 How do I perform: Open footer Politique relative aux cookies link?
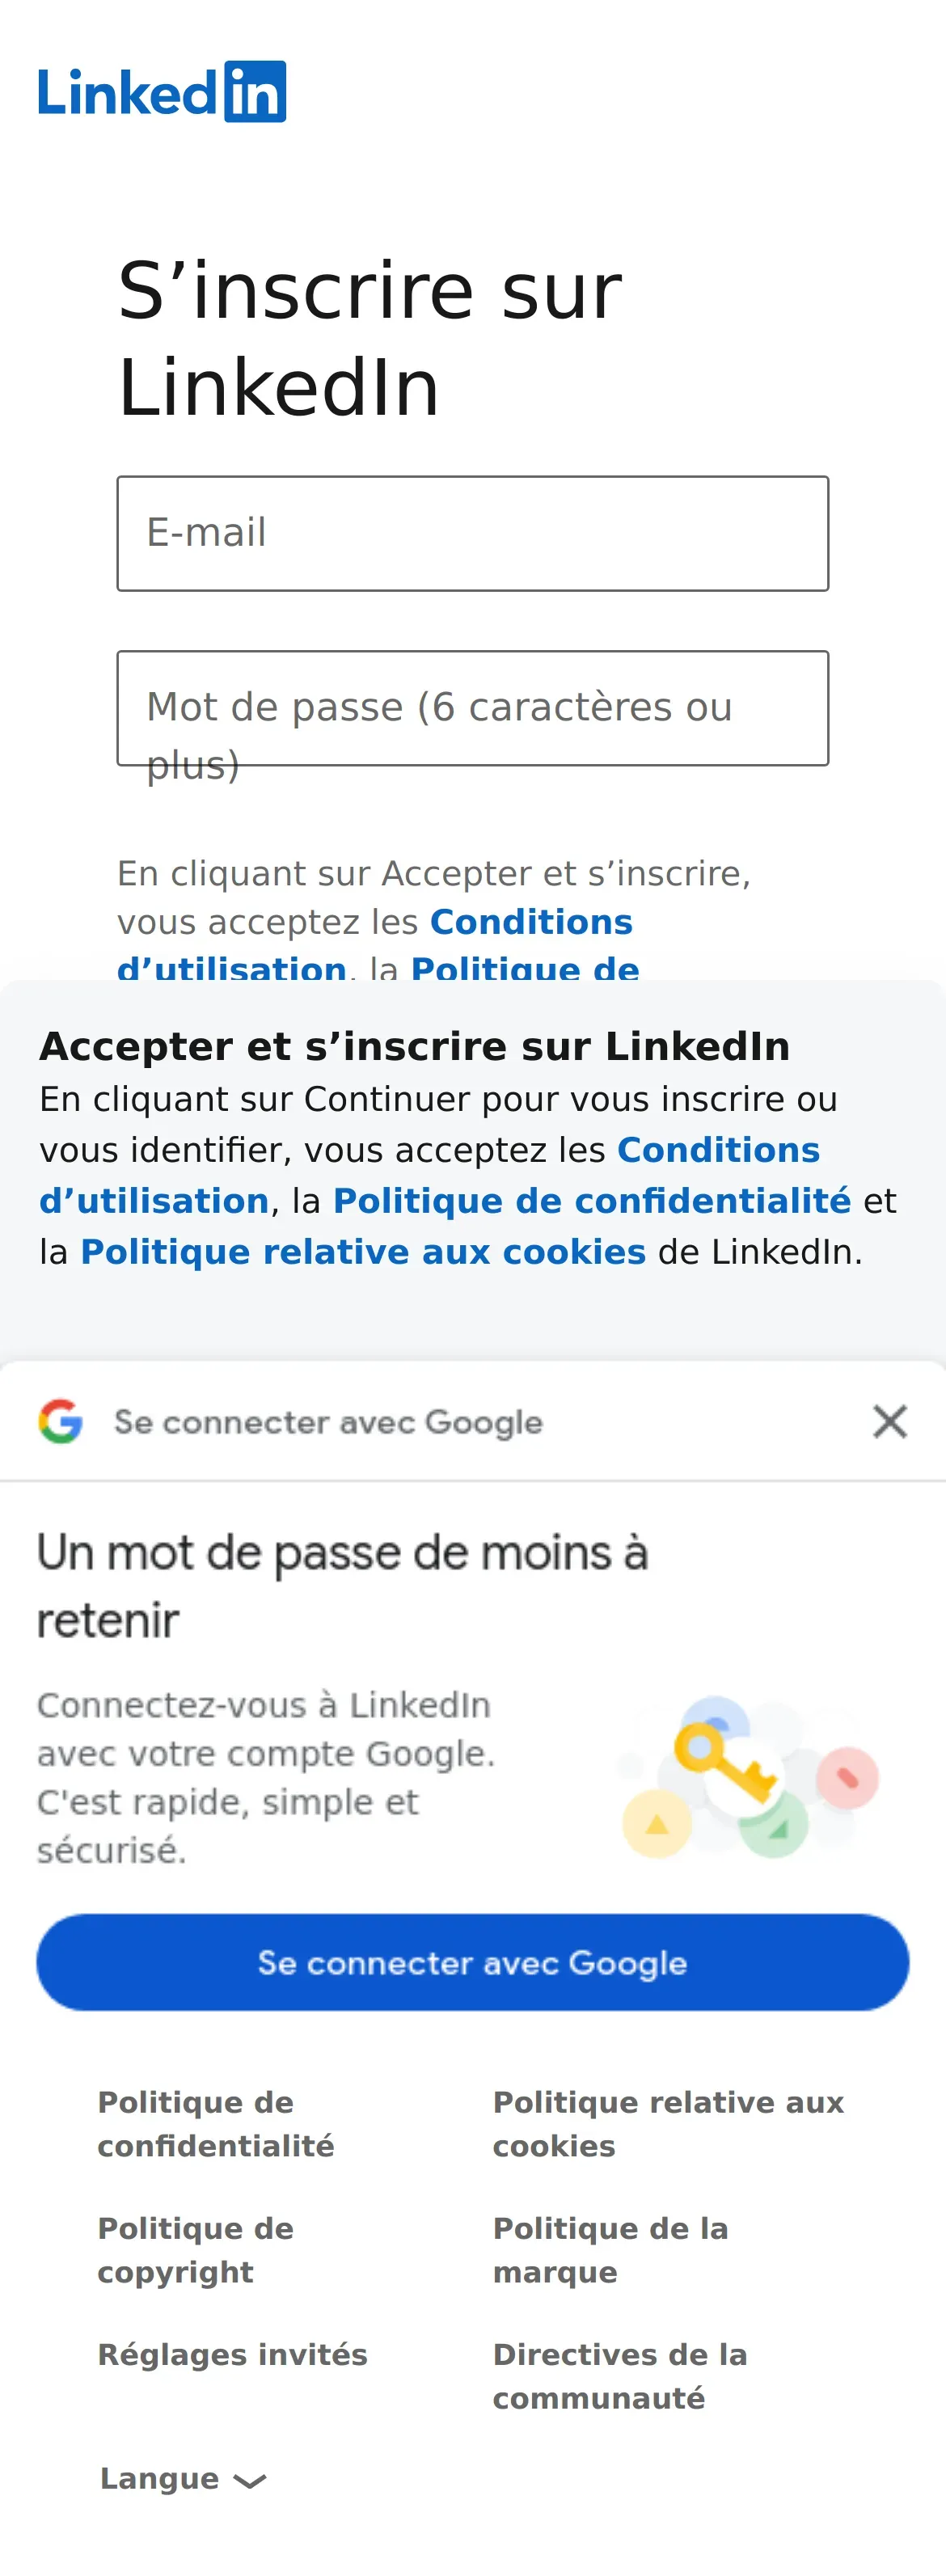click(x=667, y=2124)
